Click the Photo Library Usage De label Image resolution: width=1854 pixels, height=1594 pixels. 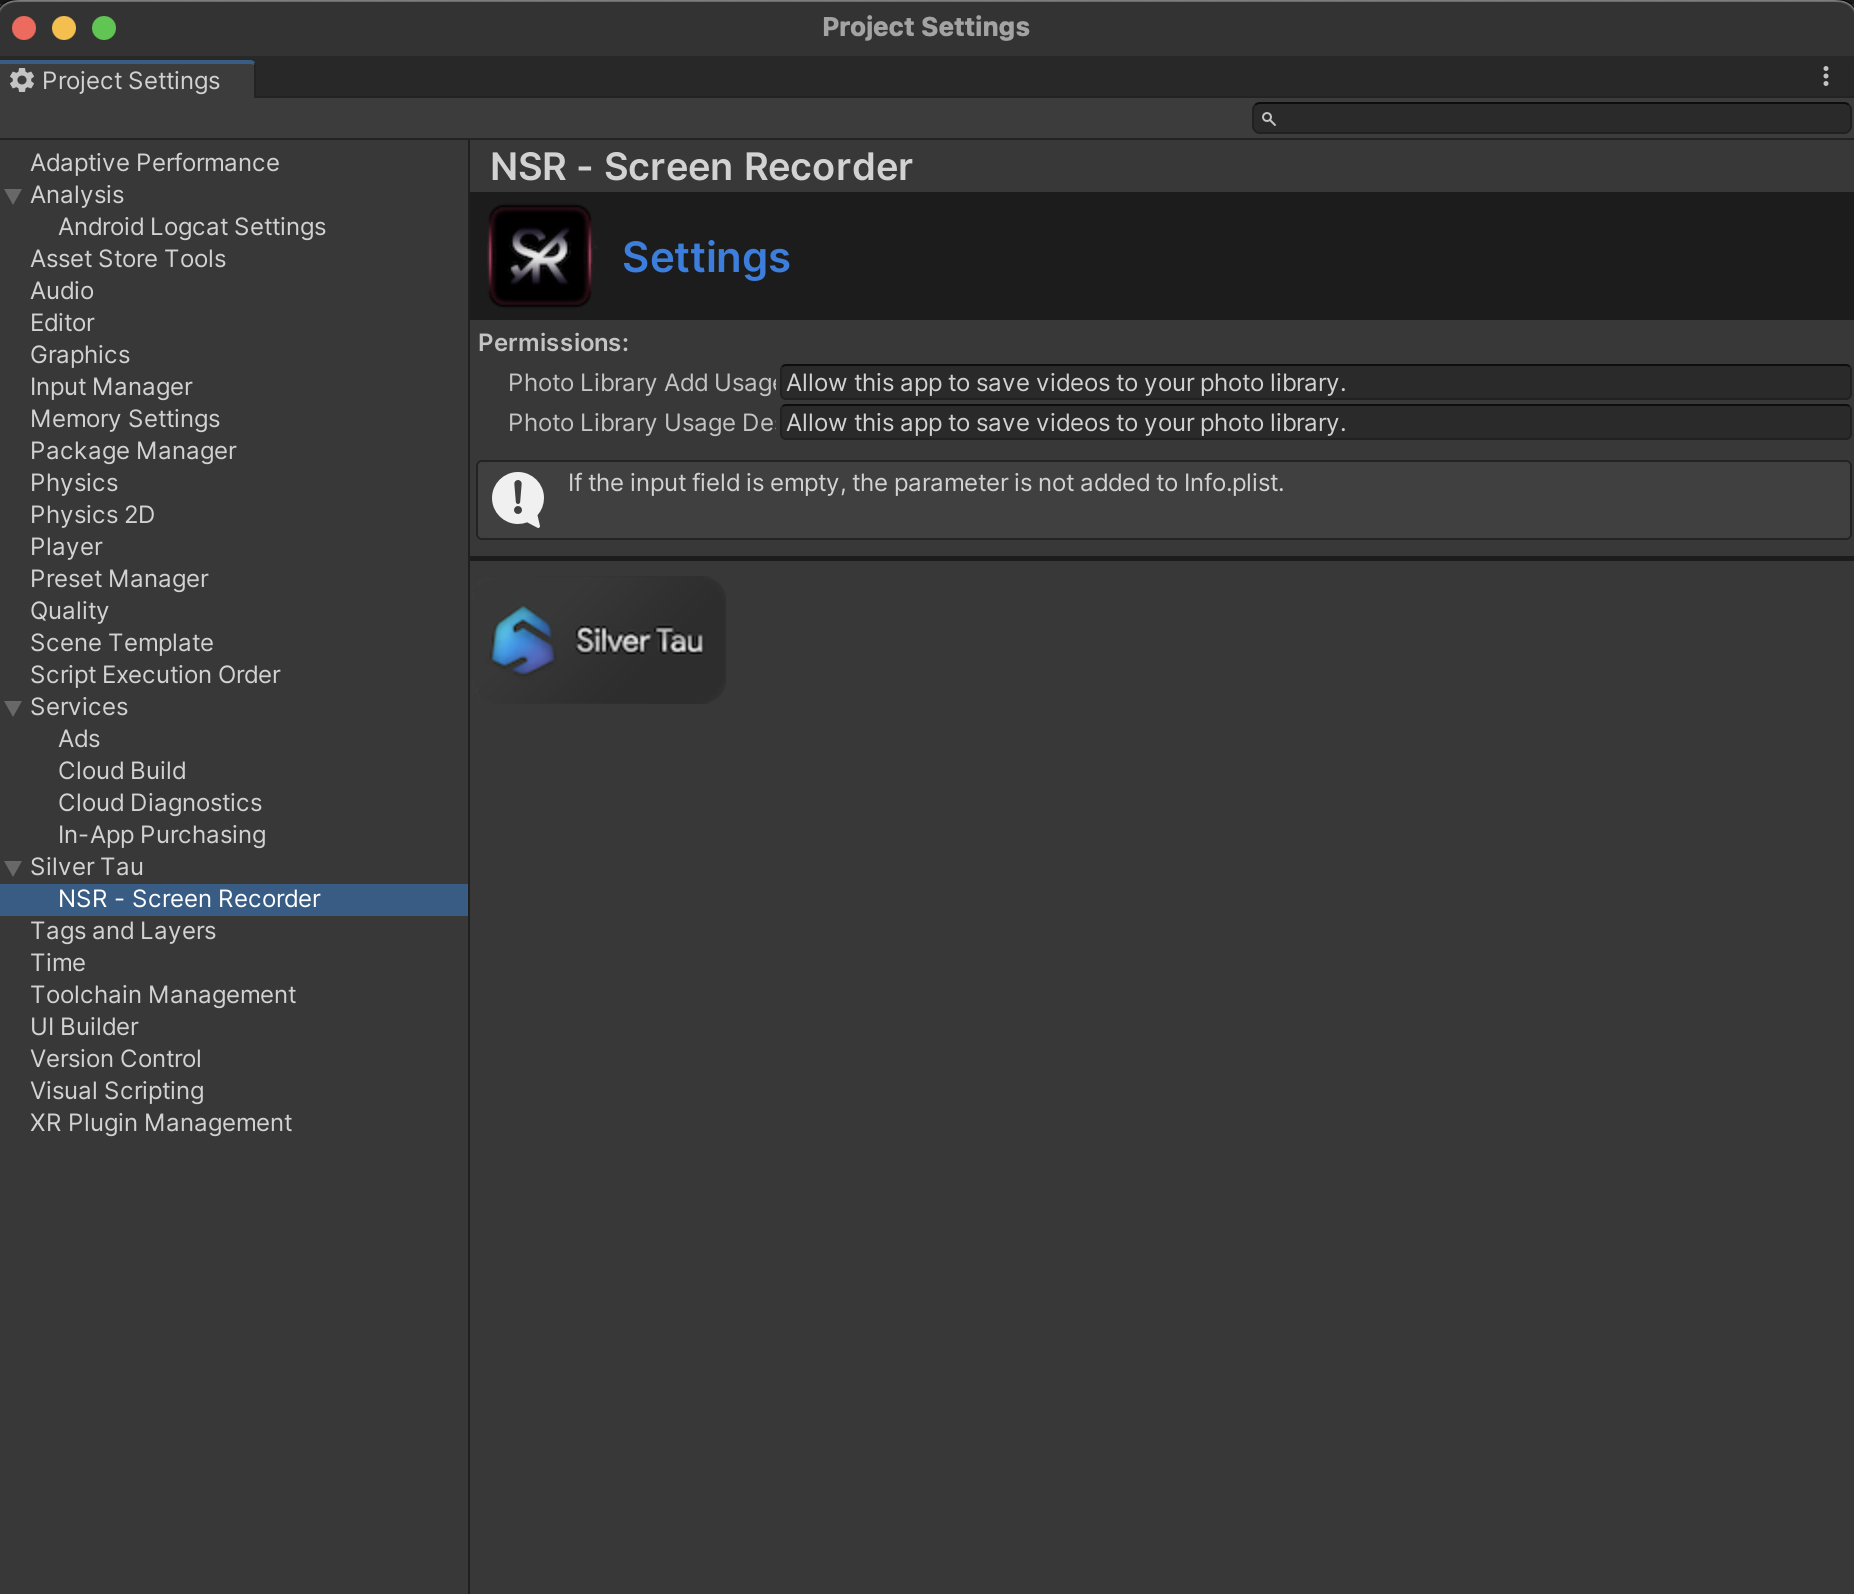[x=641, y=423]
